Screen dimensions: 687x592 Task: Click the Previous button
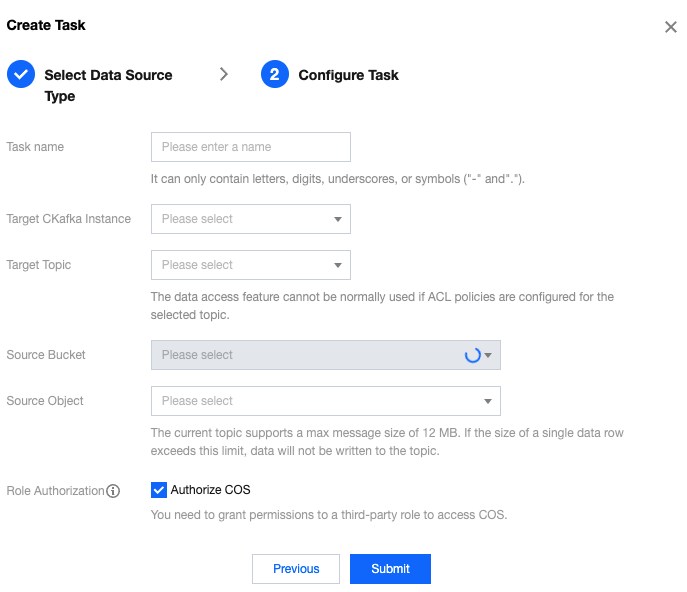pos(296,569)
